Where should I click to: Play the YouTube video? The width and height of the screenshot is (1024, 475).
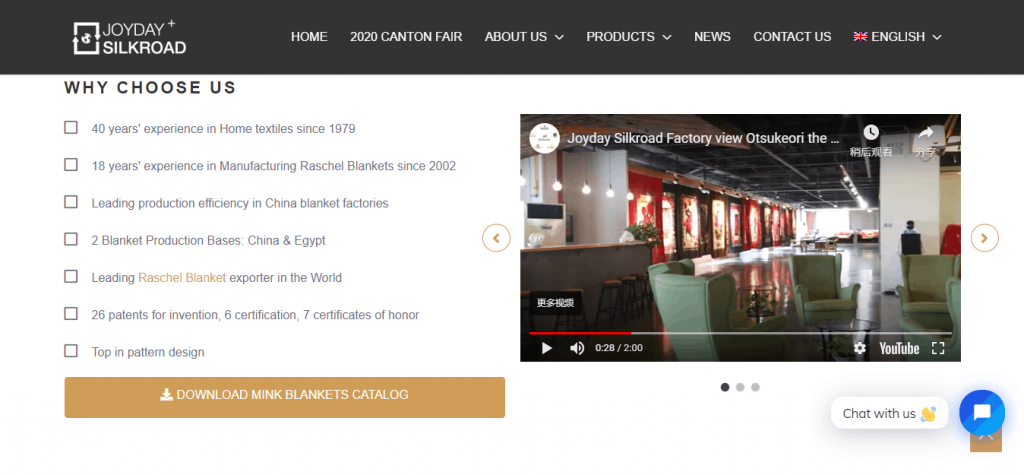(547, 348)
